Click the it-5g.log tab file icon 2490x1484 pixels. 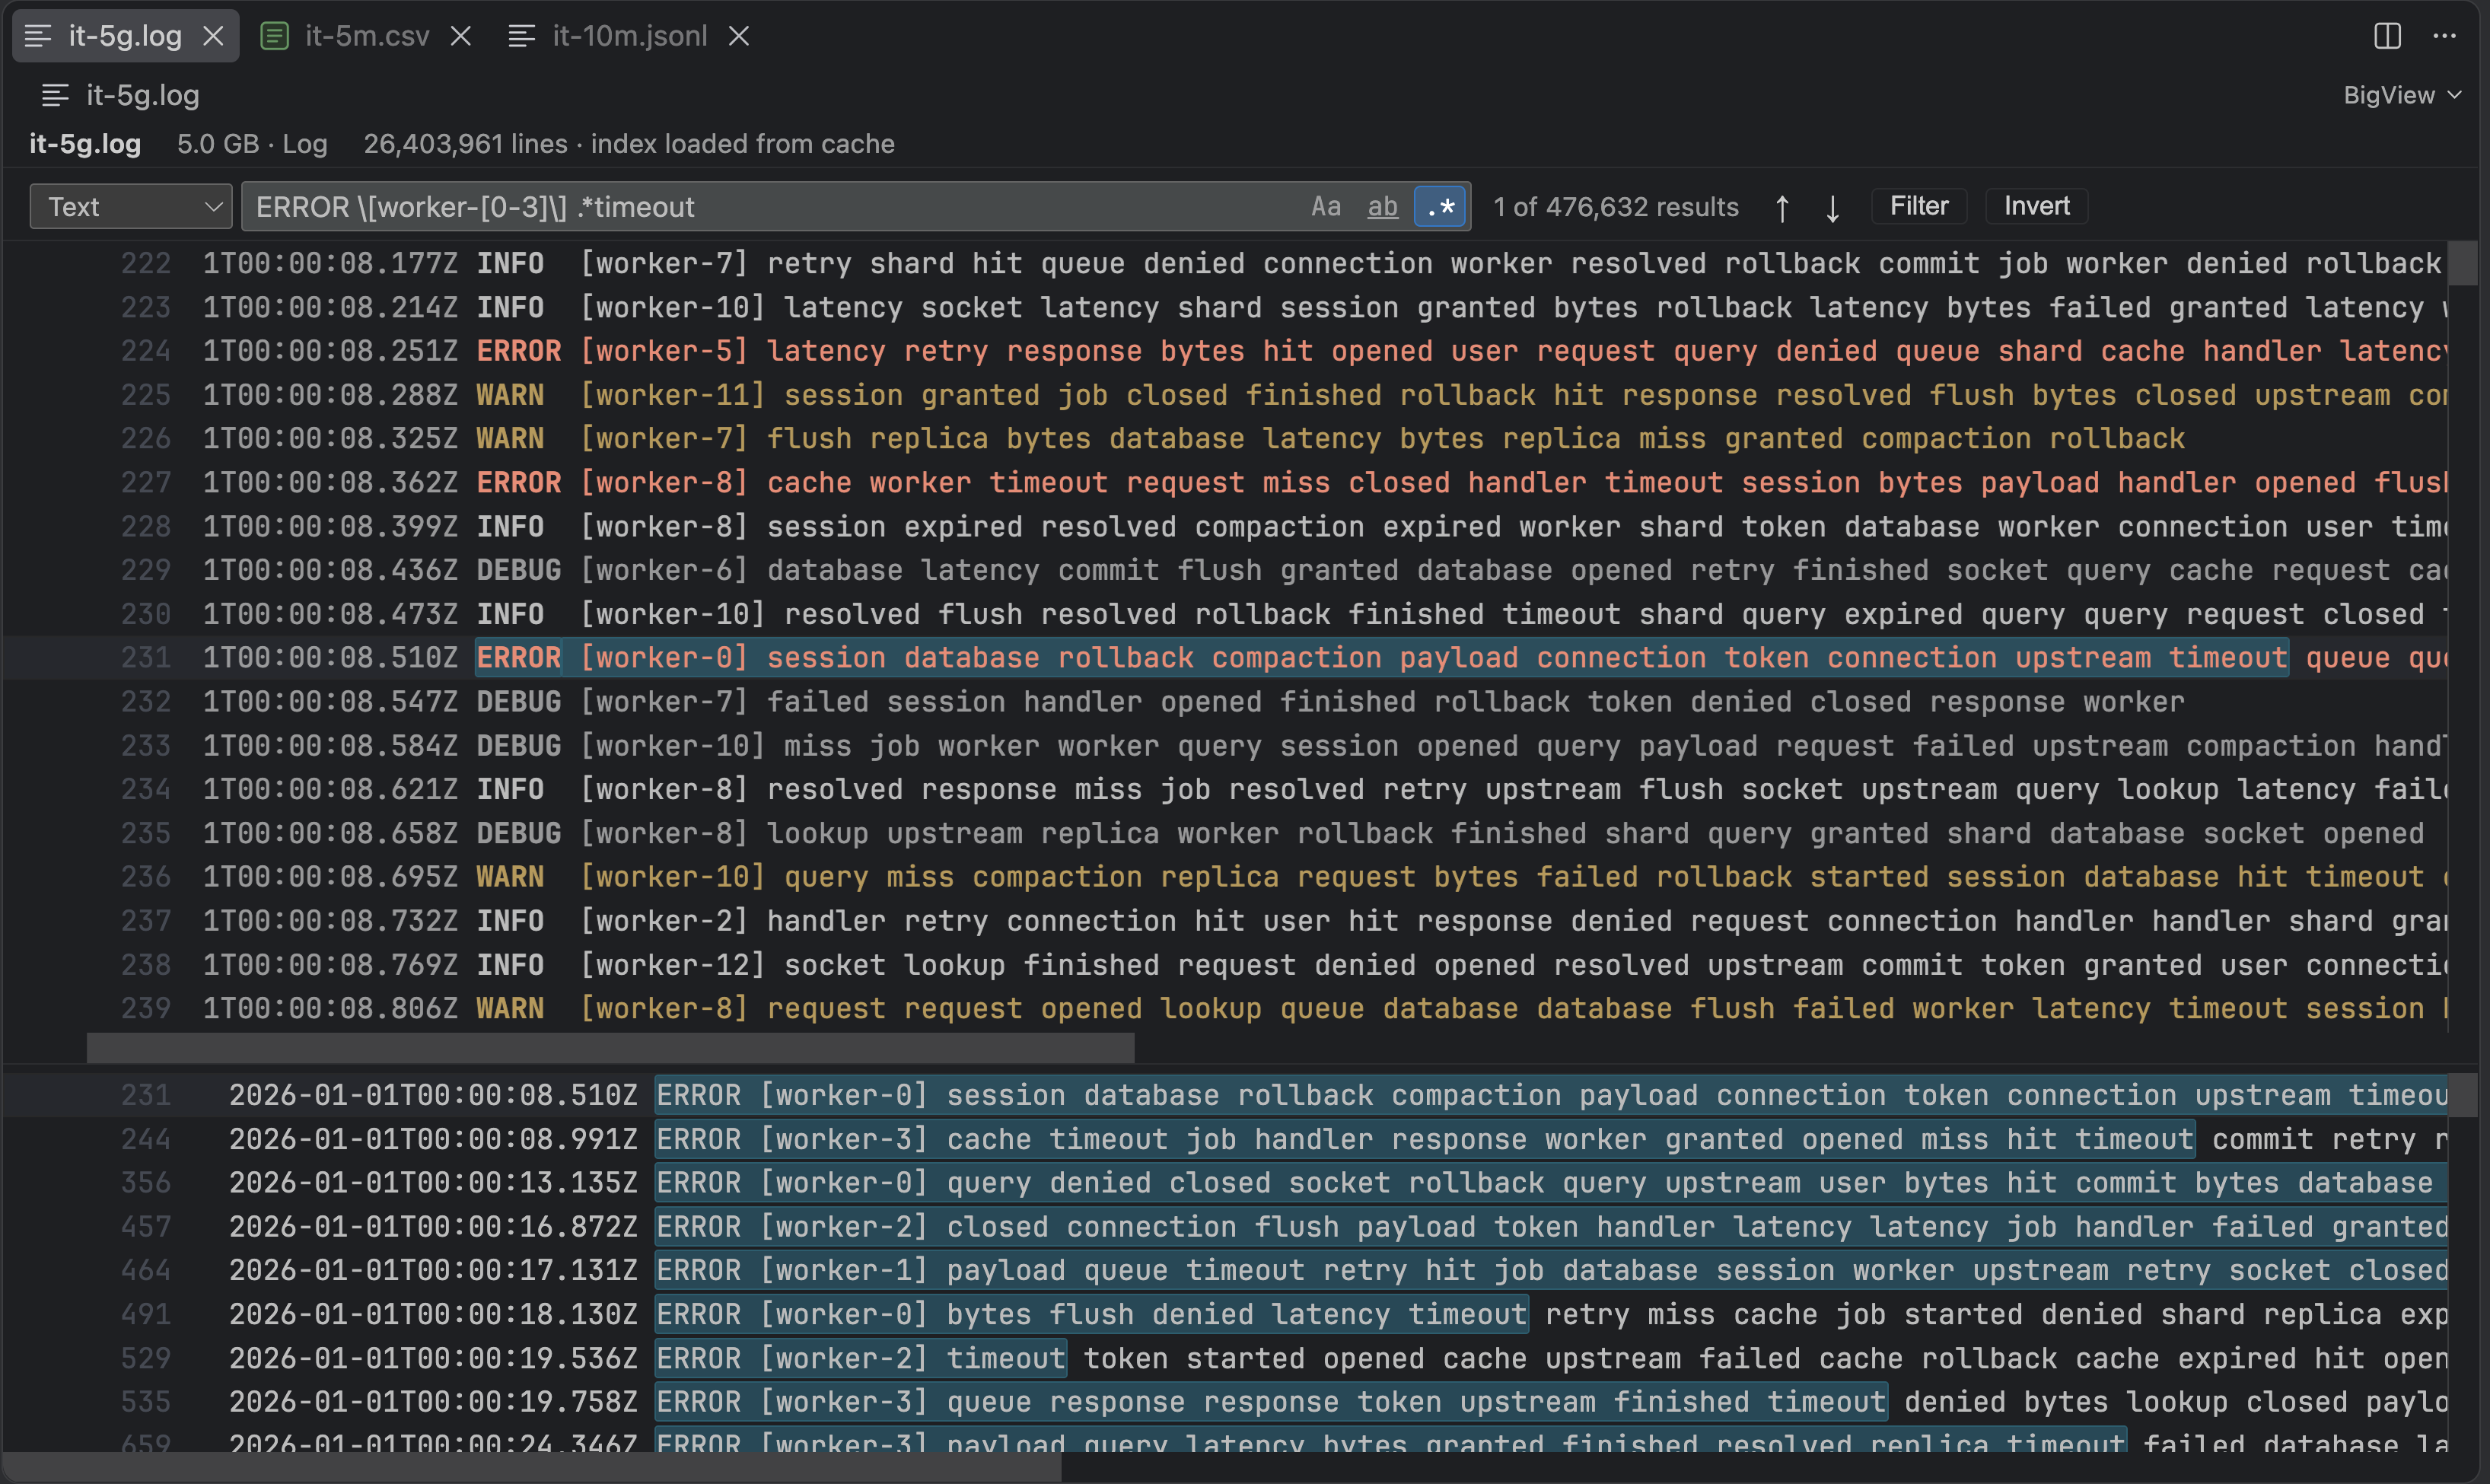(38, 36)
